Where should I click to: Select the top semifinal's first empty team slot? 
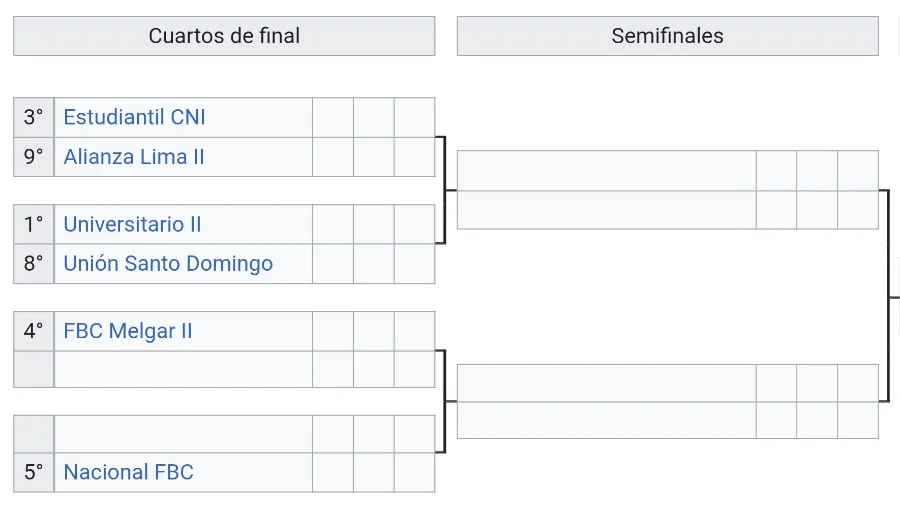point(606,171)
